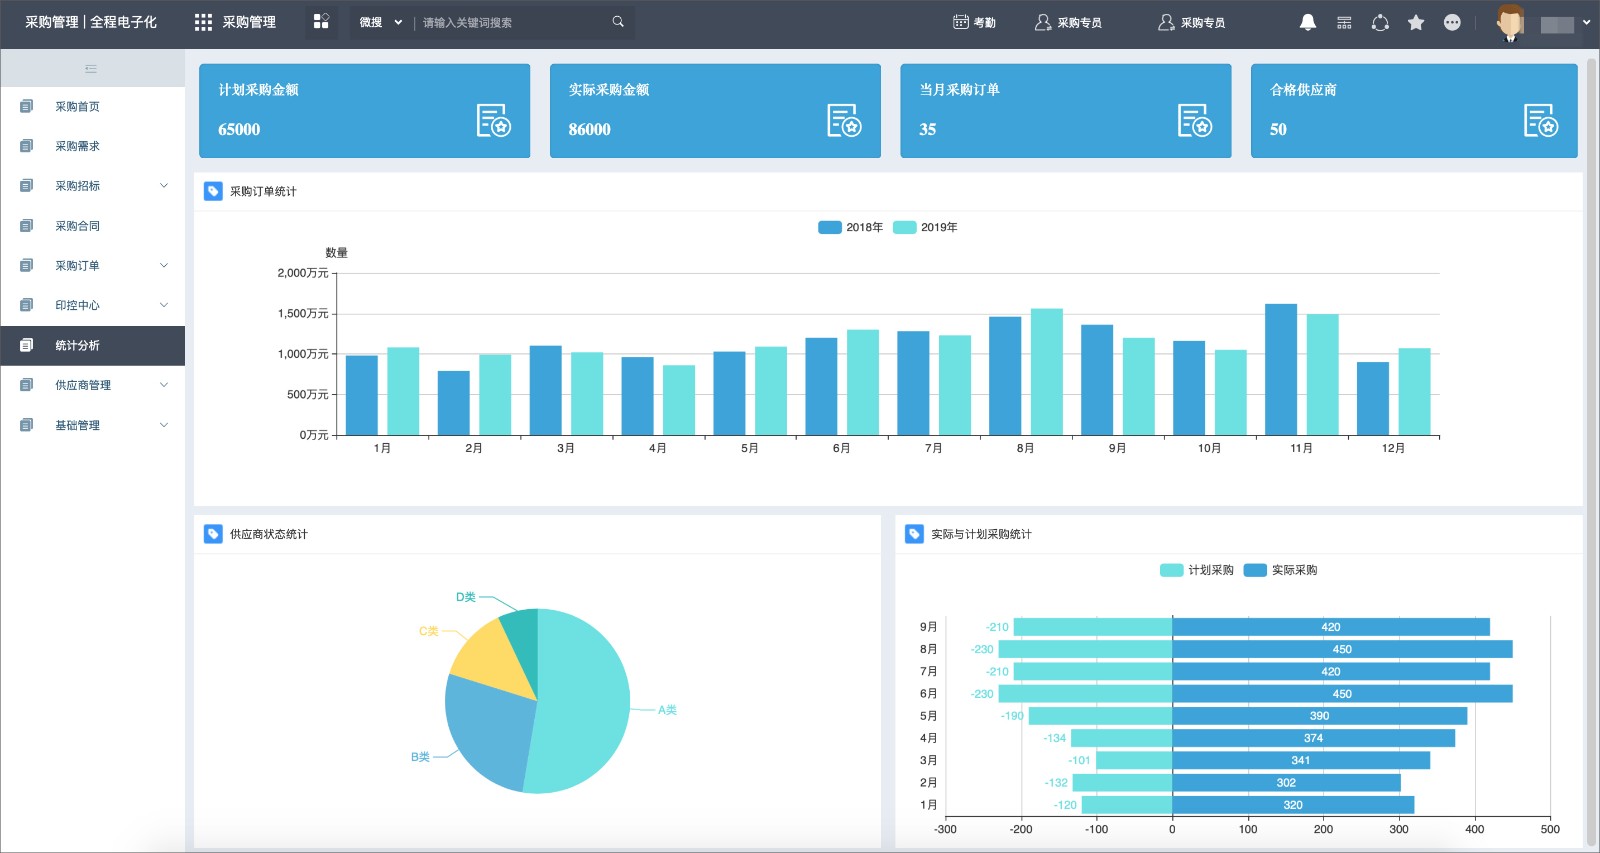Select 采购合同 in the sidebar
Viewport: 1600px width, 853px height.
click(x=92, y=226)
